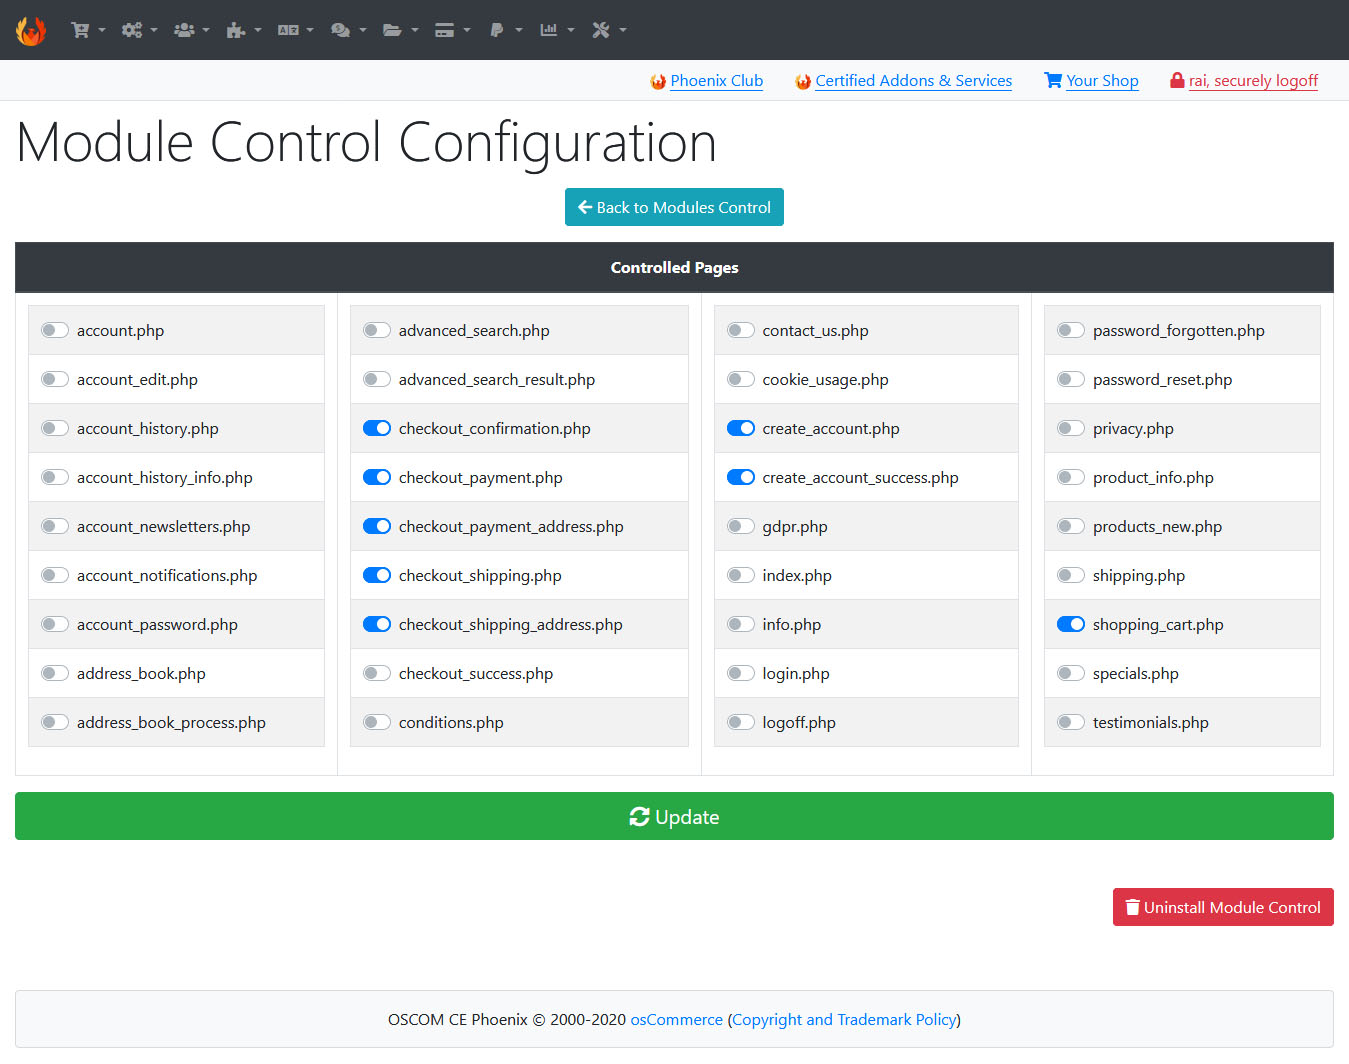Turn on cookie_usage.php switch
This screenshot has height=1064, width=1349.
(741, 379)
